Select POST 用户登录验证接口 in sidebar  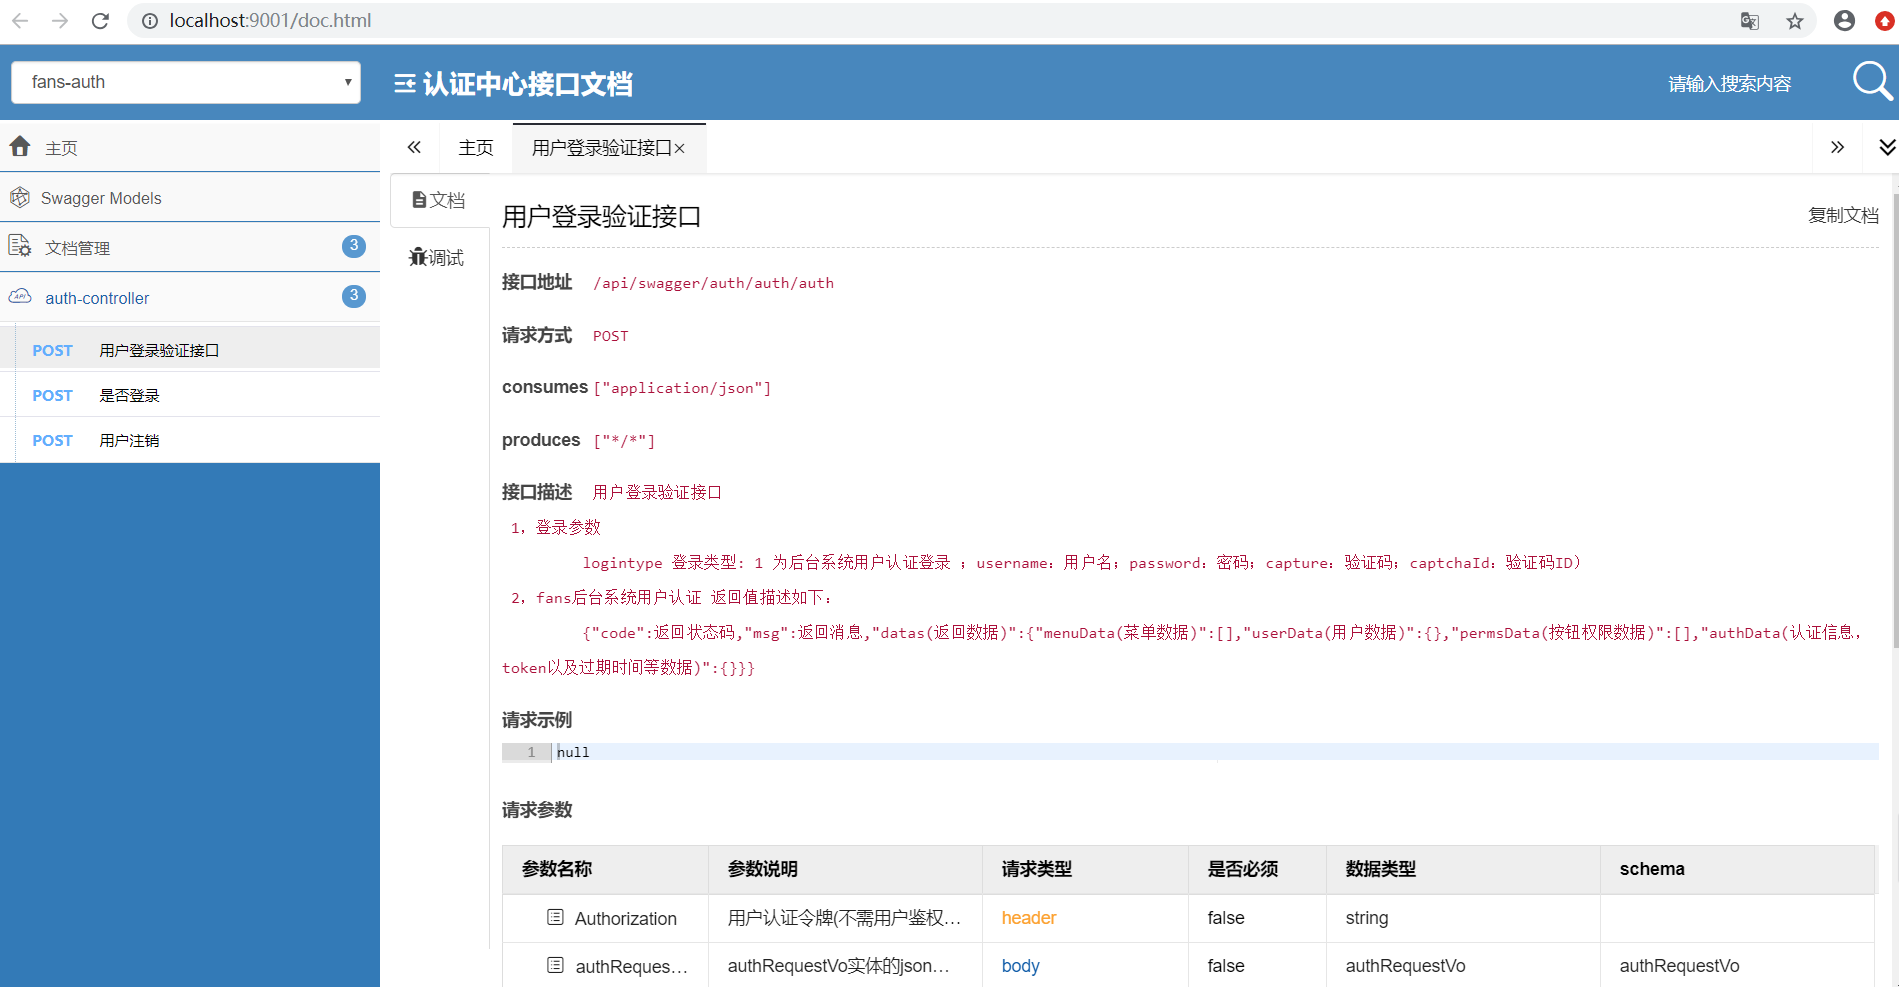[x=190, y=349]
